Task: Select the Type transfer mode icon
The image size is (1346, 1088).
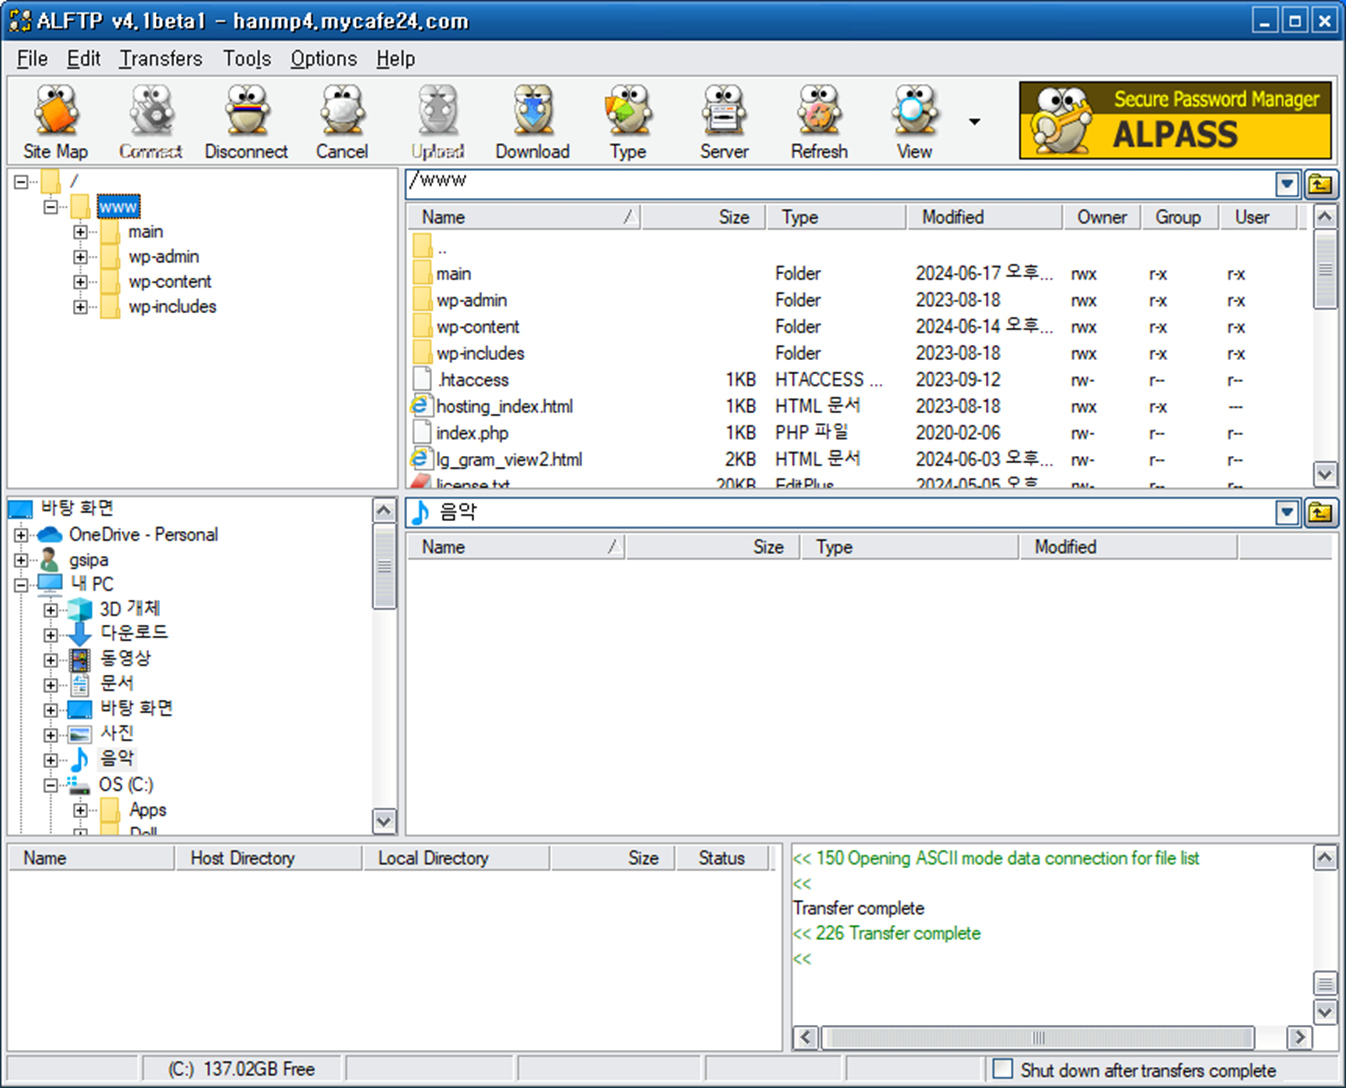Action: [x=628, y=120]
